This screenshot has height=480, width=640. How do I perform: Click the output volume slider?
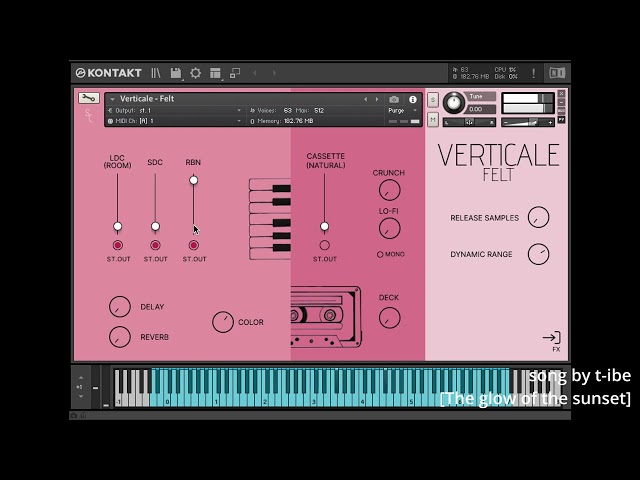[x=528, y=122]
